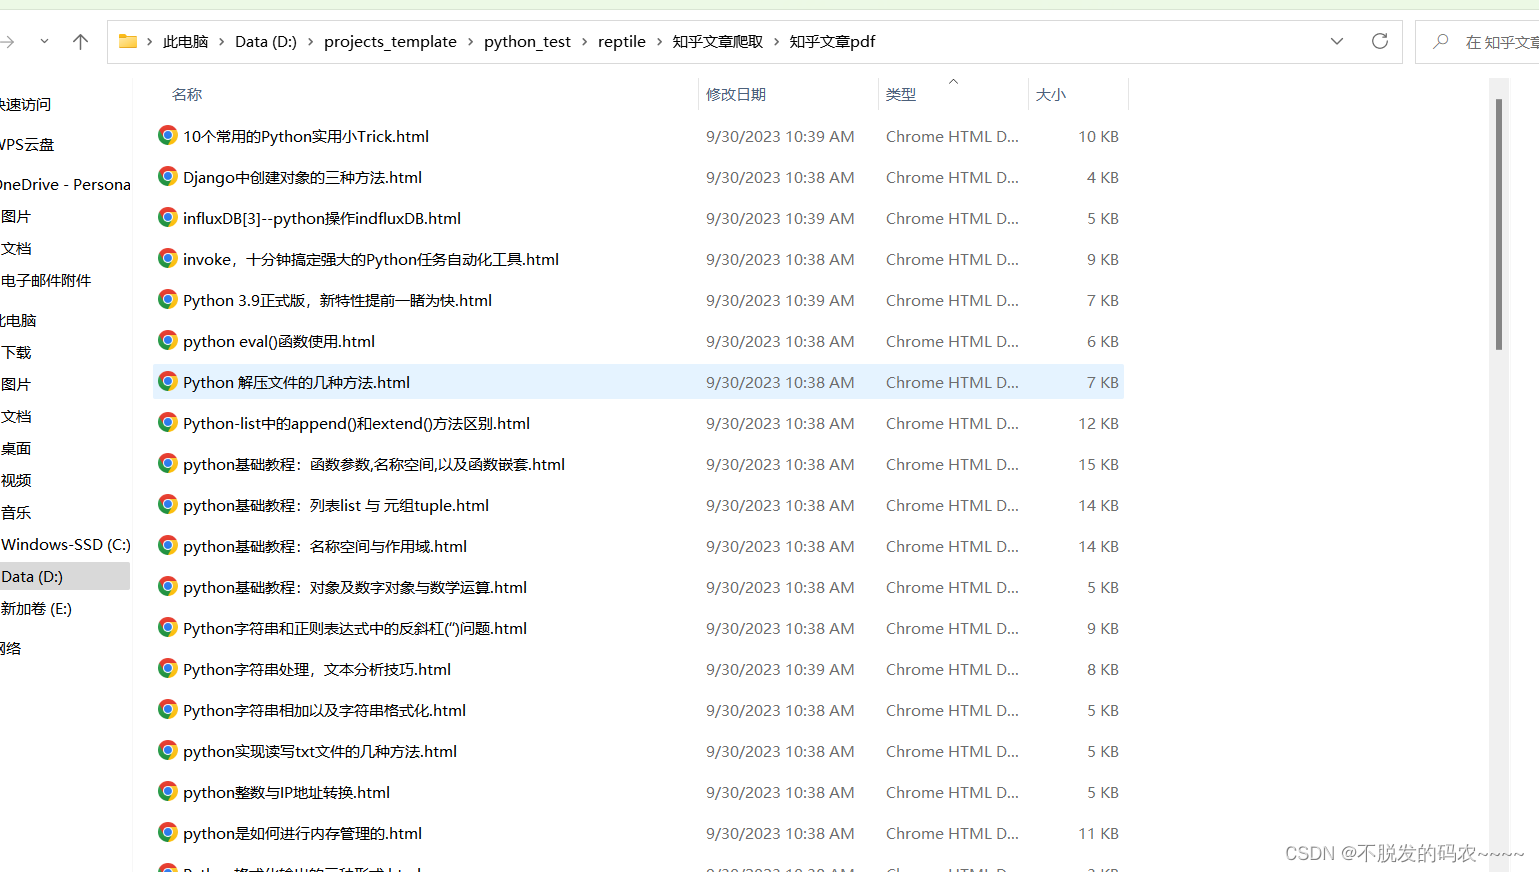1539x872 pixels.
Task: Expand chevron after projects_template breadcrumb
Action: tap(470, 41)
